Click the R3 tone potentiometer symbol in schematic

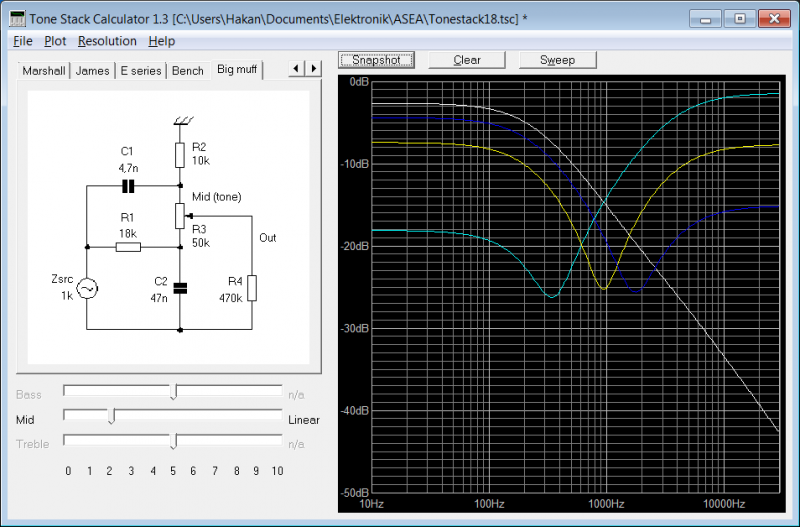pos(180,215)
